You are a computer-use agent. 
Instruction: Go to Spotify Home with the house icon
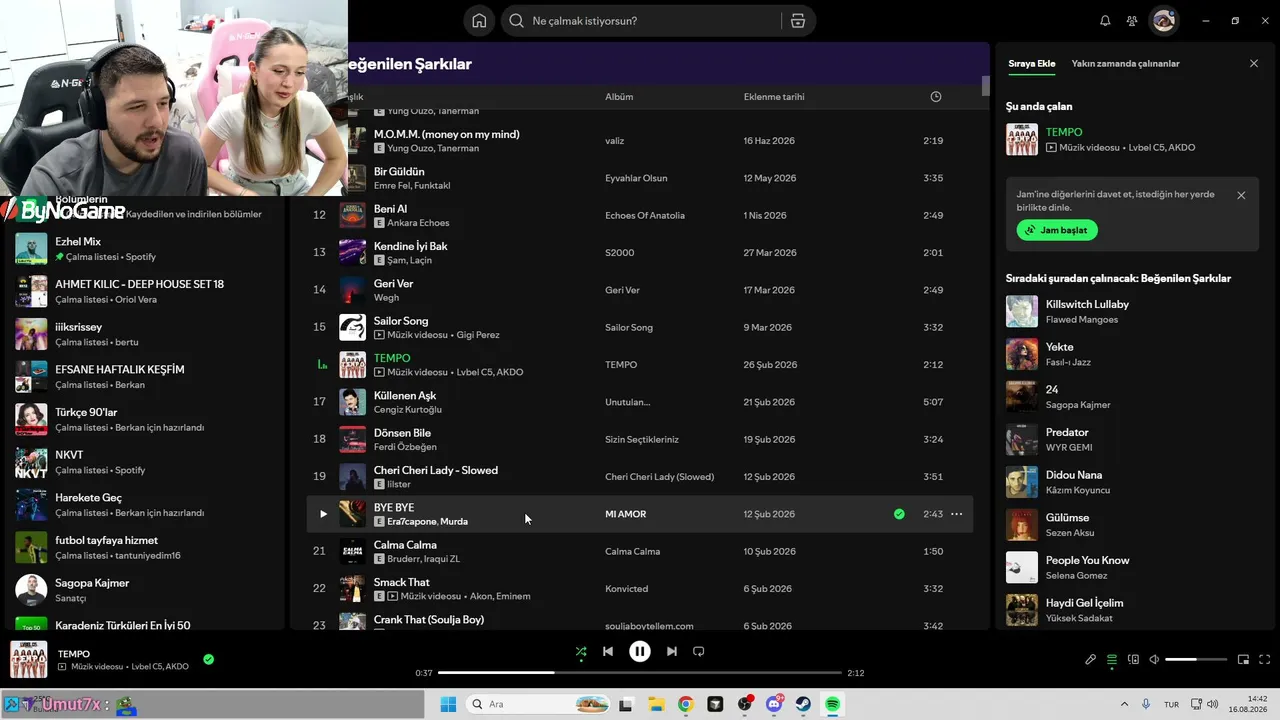[x=480, y=21]
